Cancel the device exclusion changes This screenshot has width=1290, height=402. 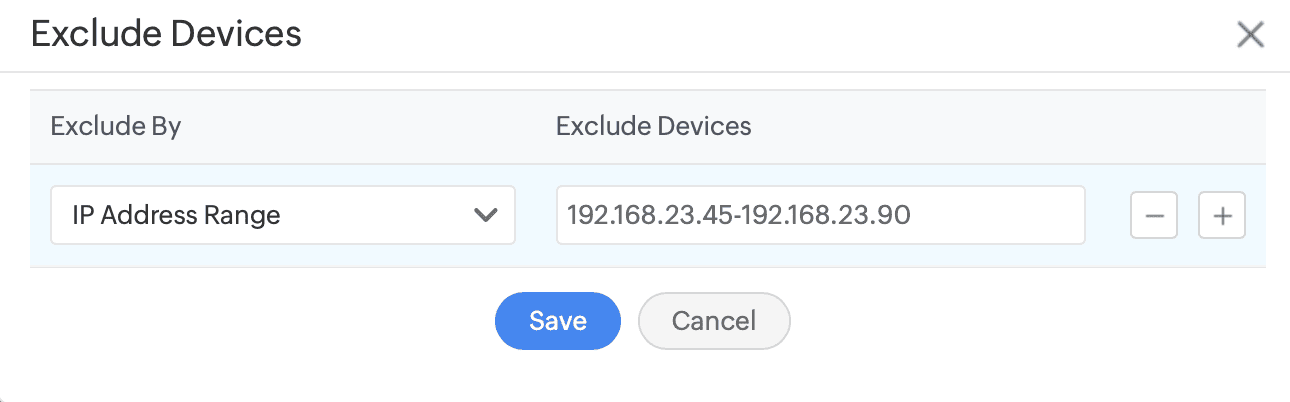coord(714,321)
